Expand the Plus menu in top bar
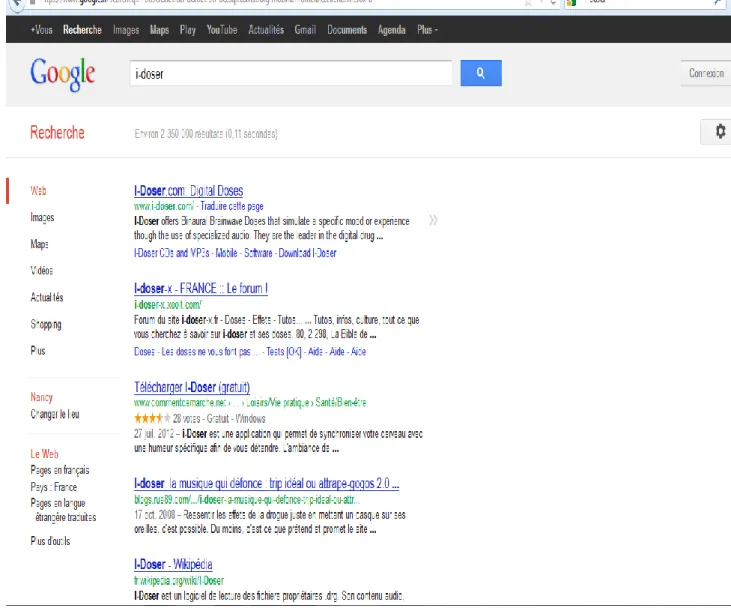 tap(427, 30)
